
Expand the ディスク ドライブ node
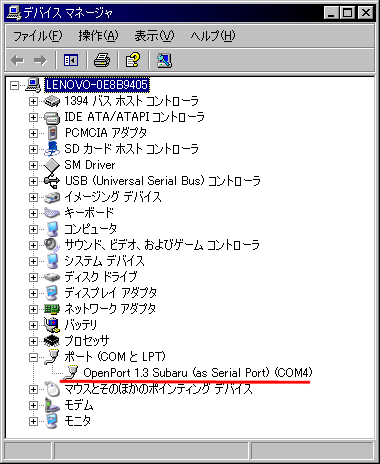(33, 277)
